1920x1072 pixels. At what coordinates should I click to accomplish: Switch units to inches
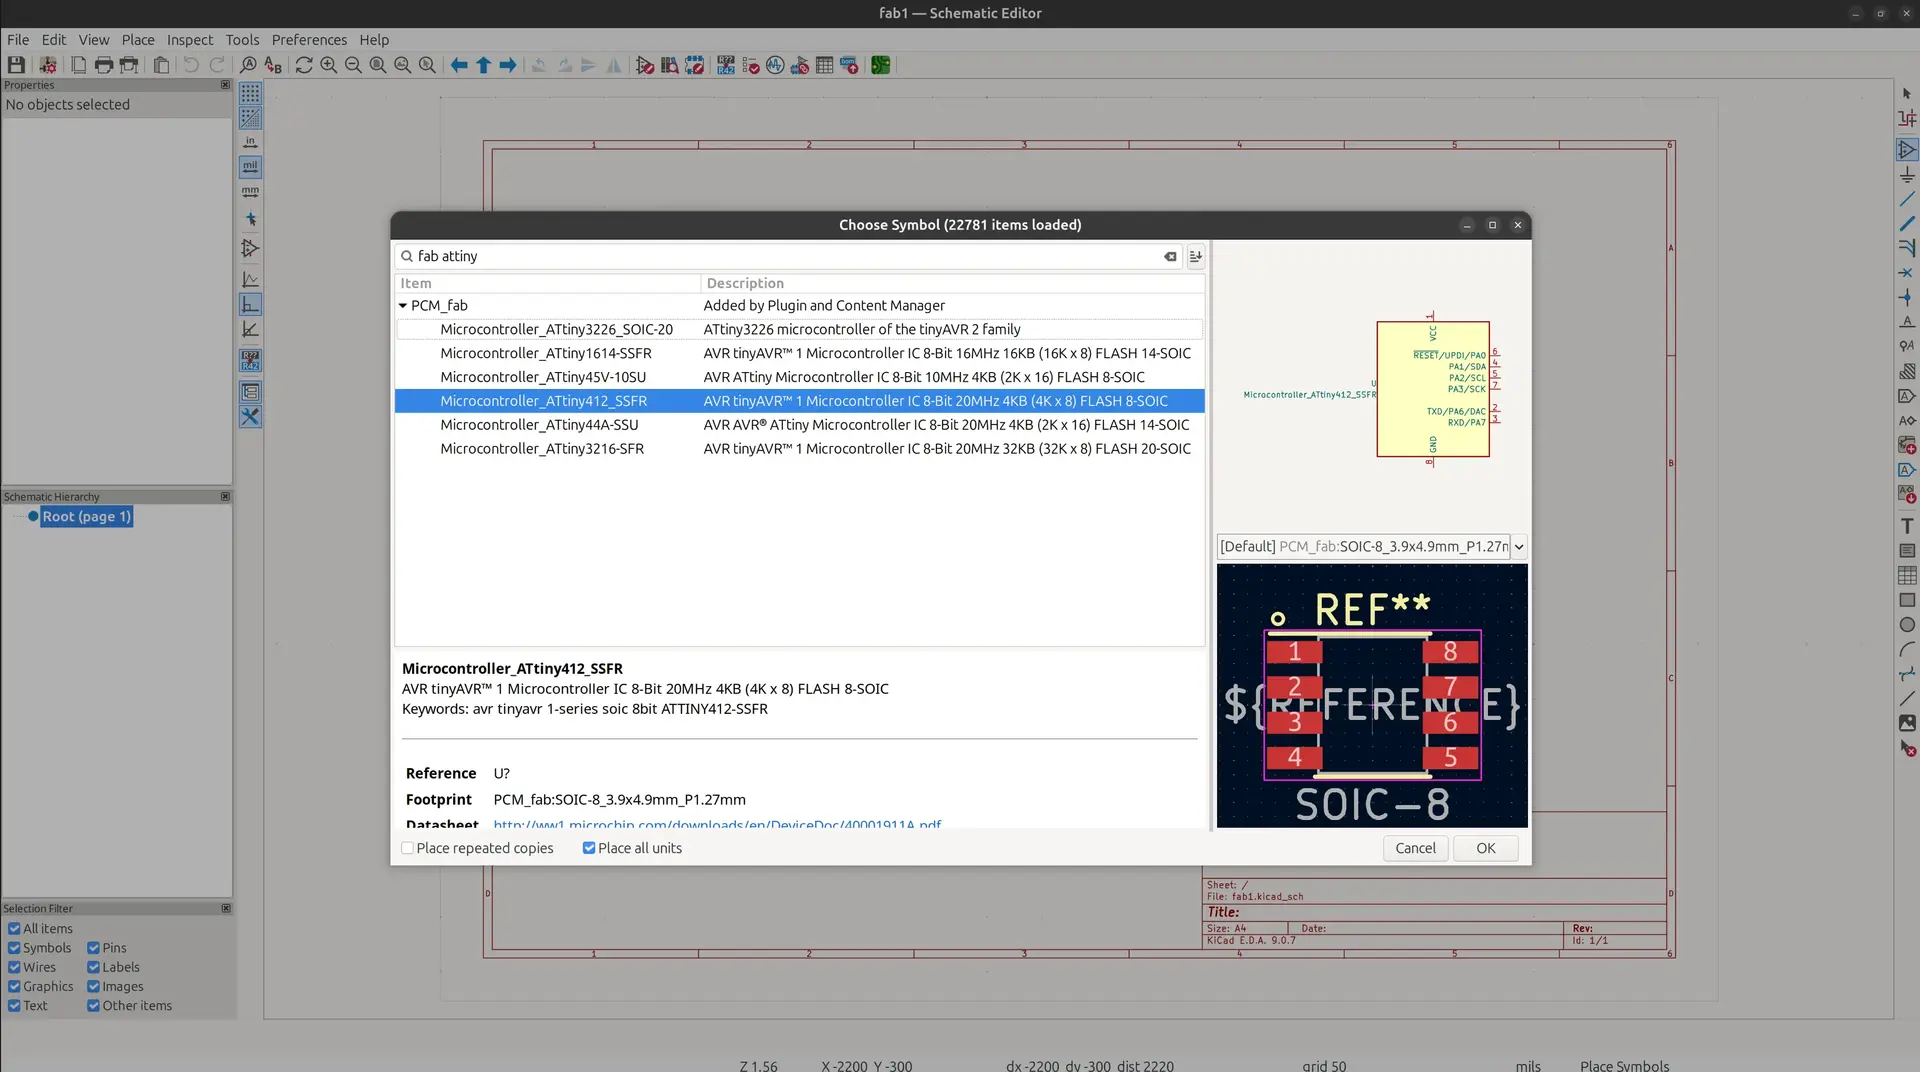pos(250,142)
